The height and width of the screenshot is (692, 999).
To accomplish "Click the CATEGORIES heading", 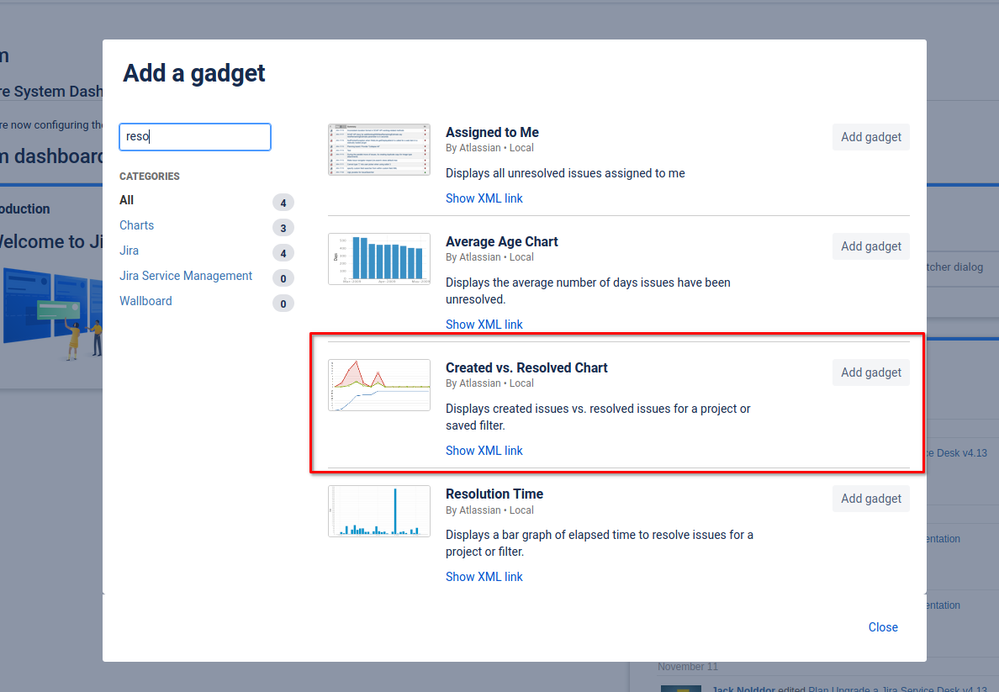I will [x=150, y=176].
